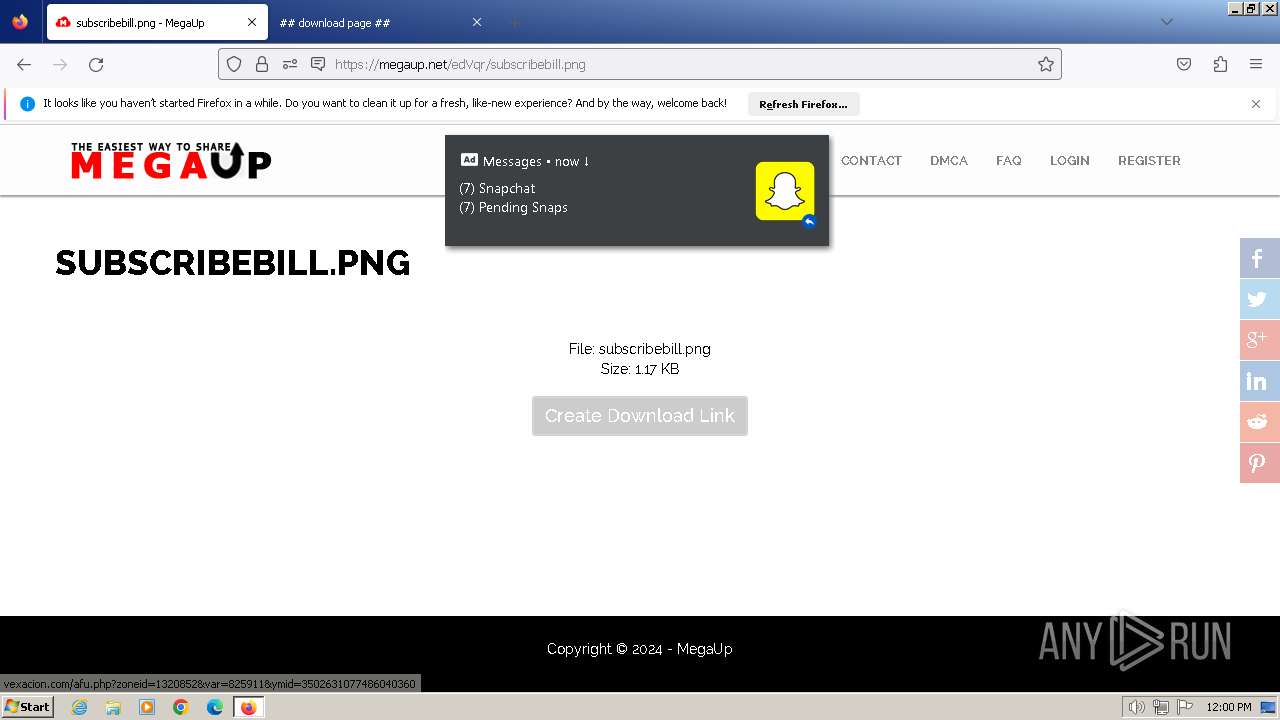This screenshot has width=1280, height=720.
Task: Open the CONTACT menu link
Action: [x=871, y=160]
